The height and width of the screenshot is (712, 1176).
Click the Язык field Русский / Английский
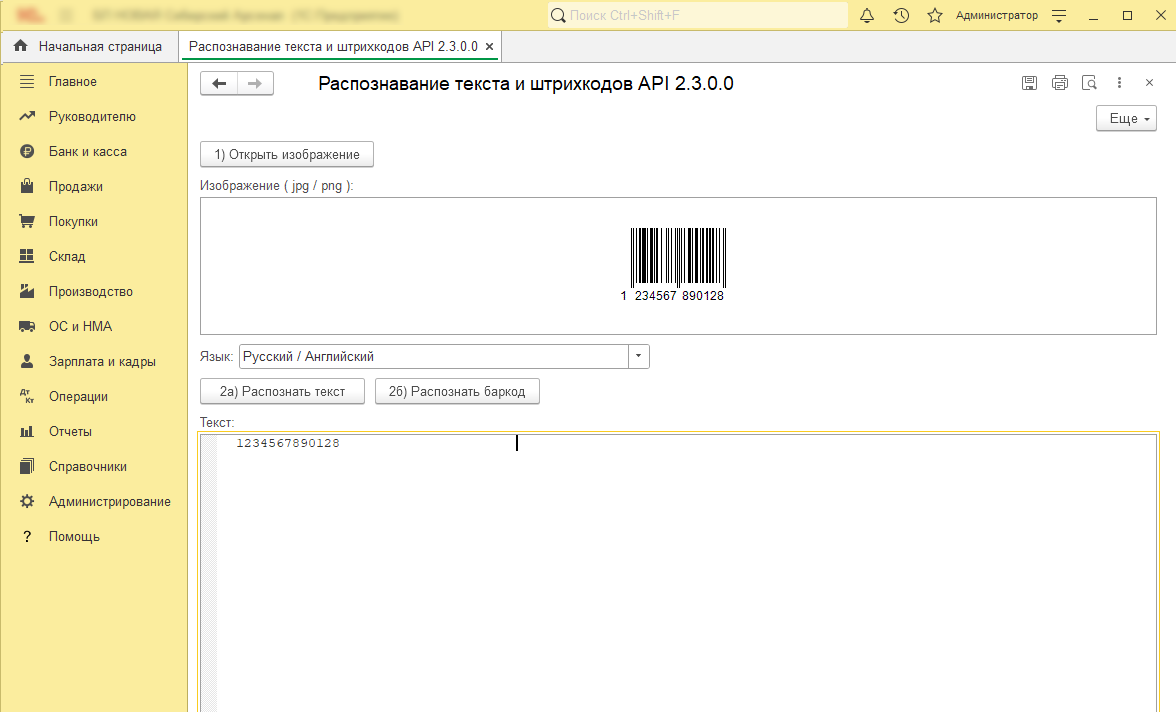point(434,356)
